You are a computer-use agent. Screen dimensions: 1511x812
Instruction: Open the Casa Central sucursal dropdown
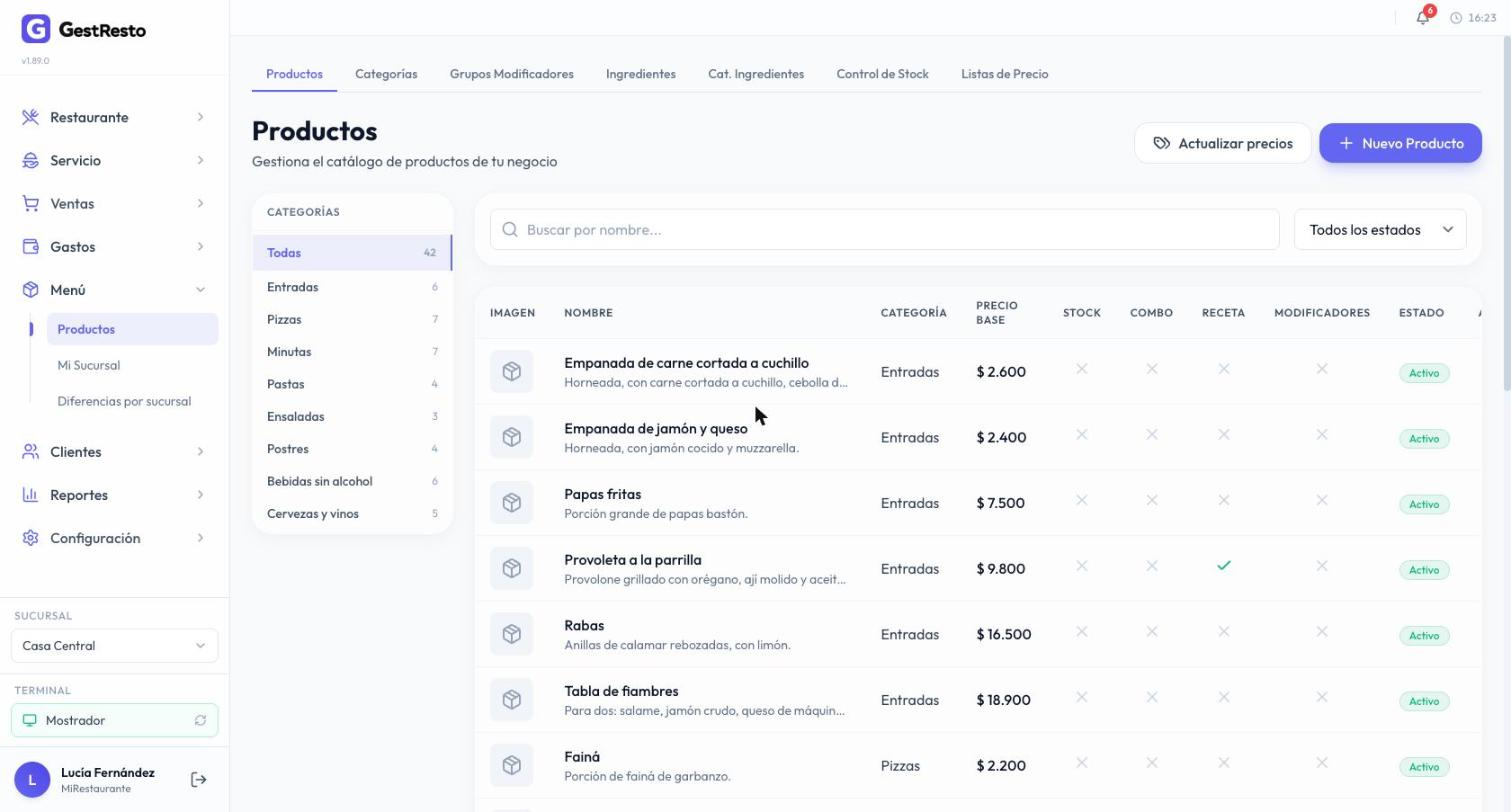pyautogui.click(x=114, y=646)
